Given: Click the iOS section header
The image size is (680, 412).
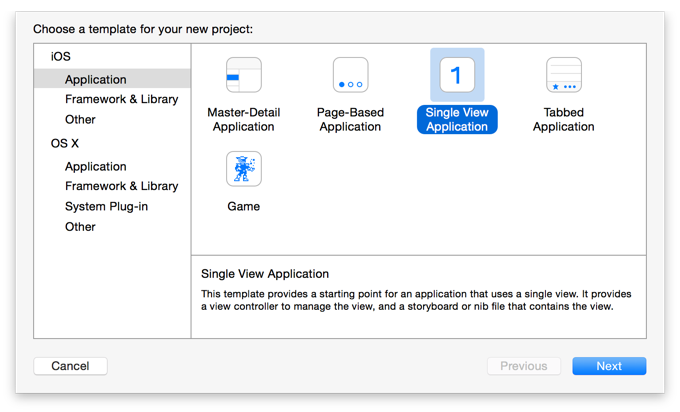Looking at the screenshot, I should click(60, 56).
